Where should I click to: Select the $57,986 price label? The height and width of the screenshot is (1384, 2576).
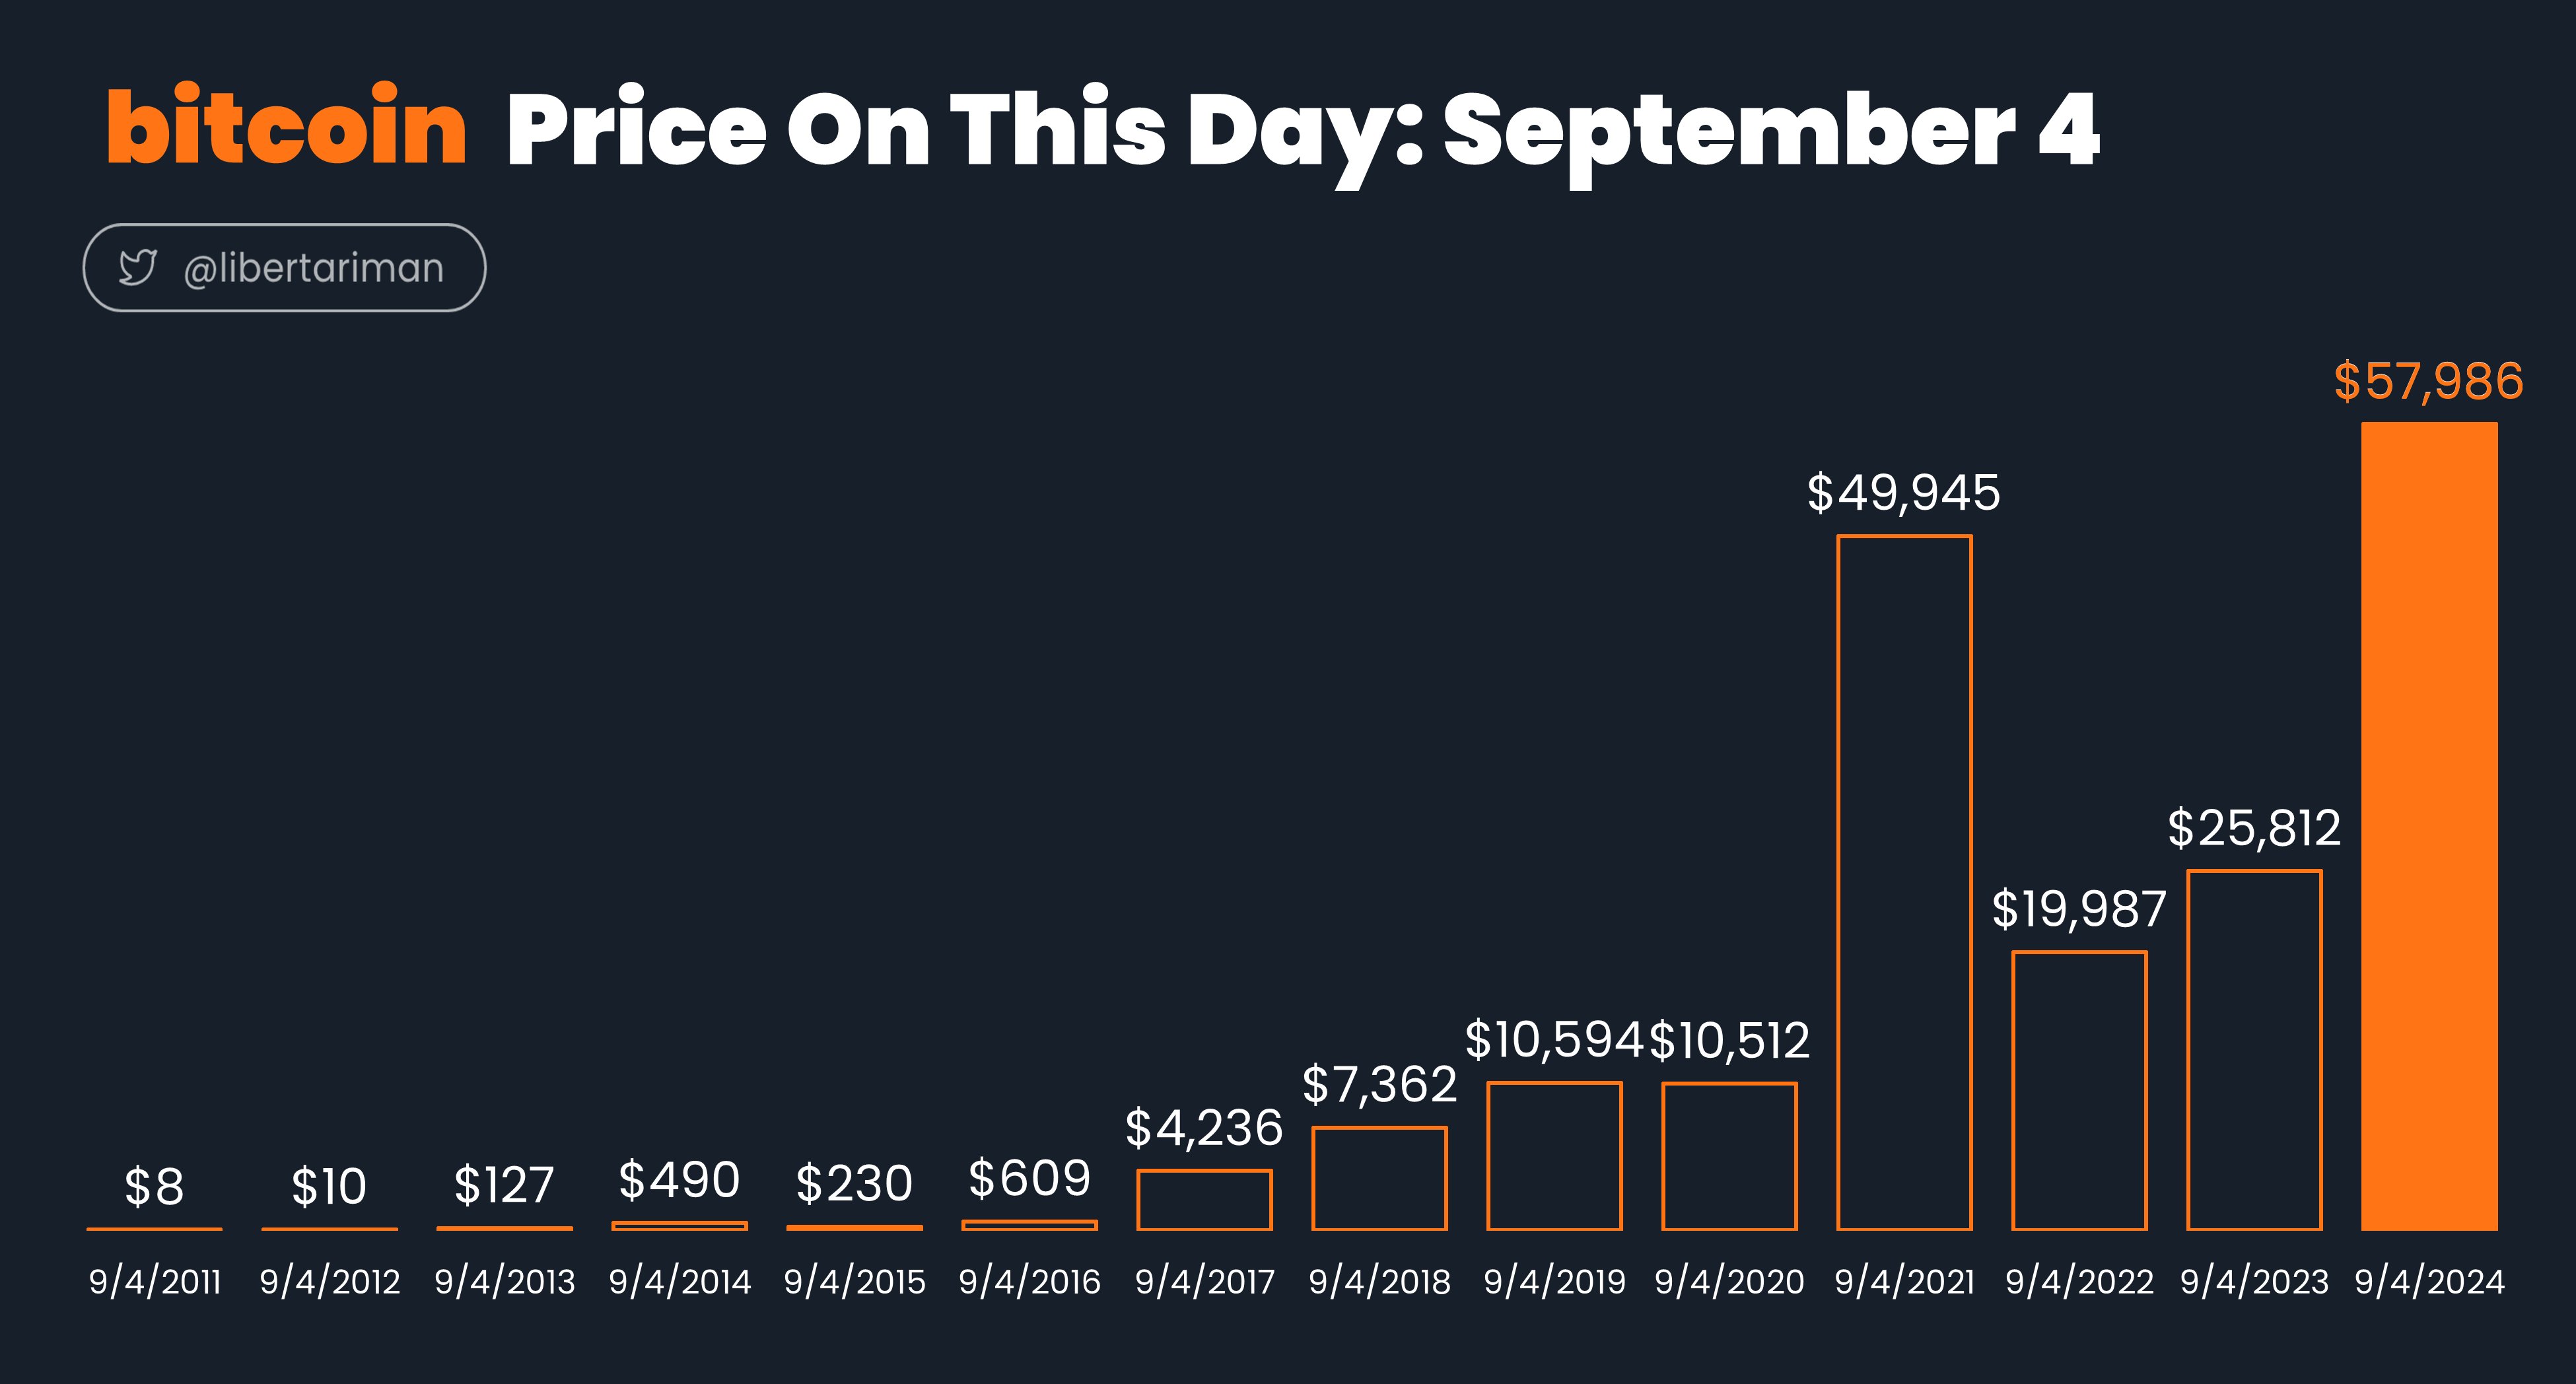point(2428,382)
